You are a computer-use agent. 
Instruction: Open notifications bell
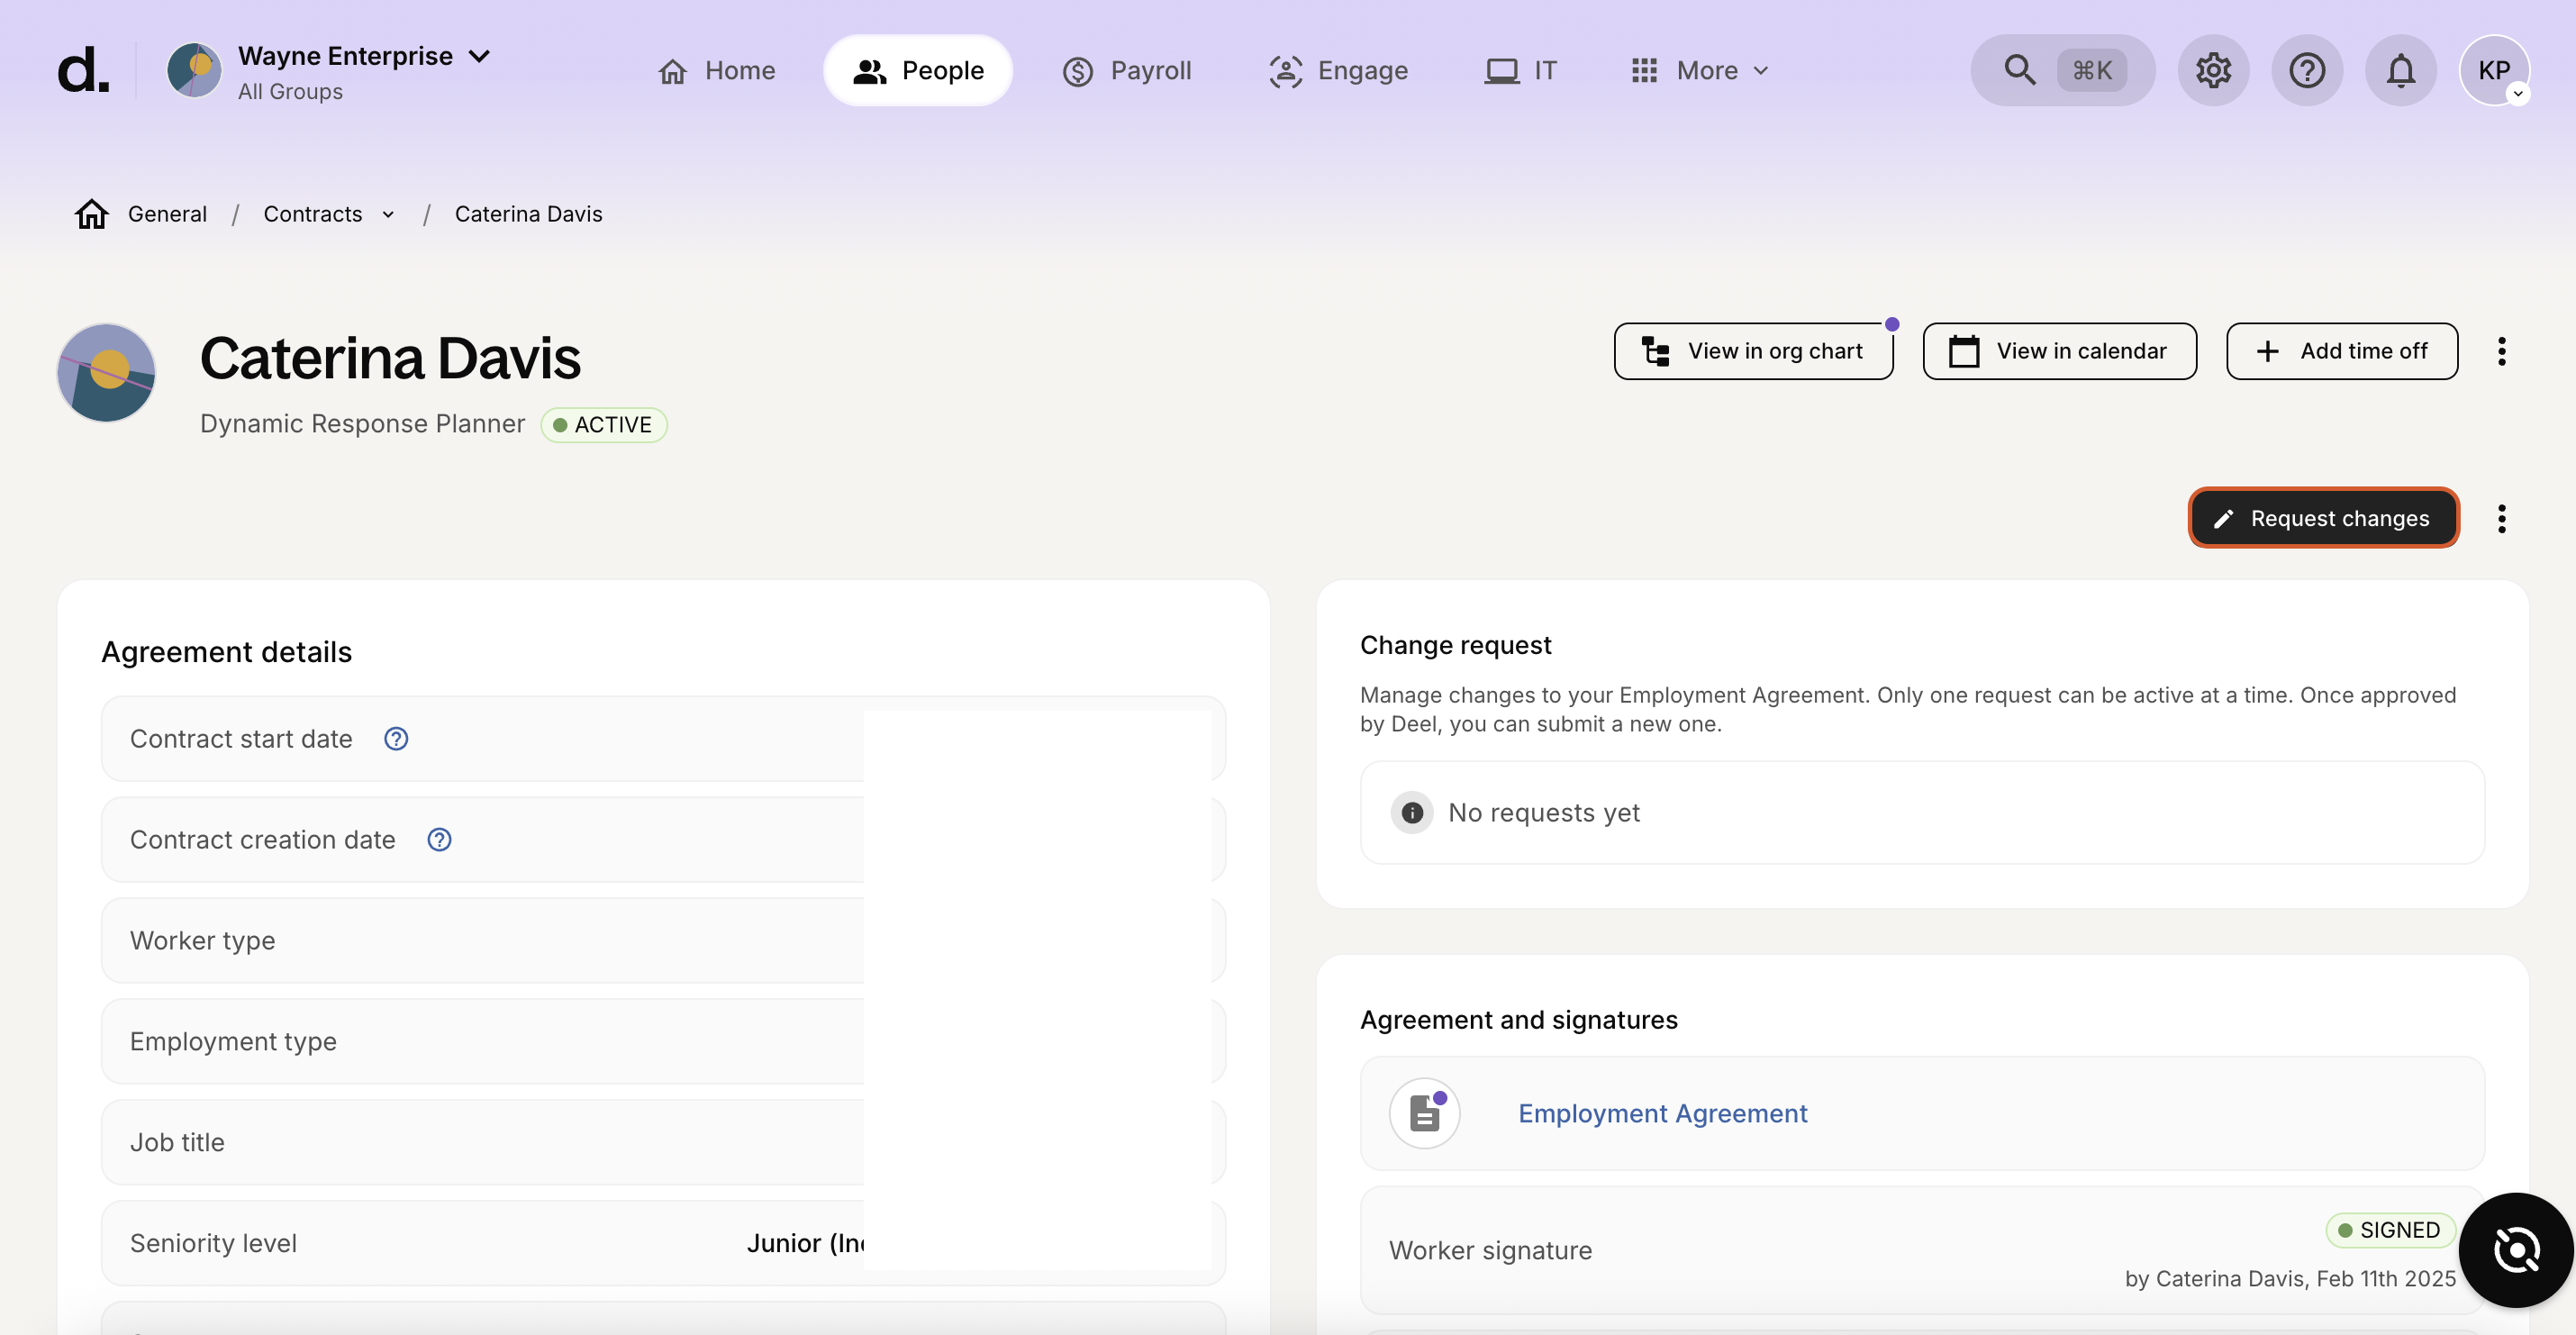tap(2401, 71)
